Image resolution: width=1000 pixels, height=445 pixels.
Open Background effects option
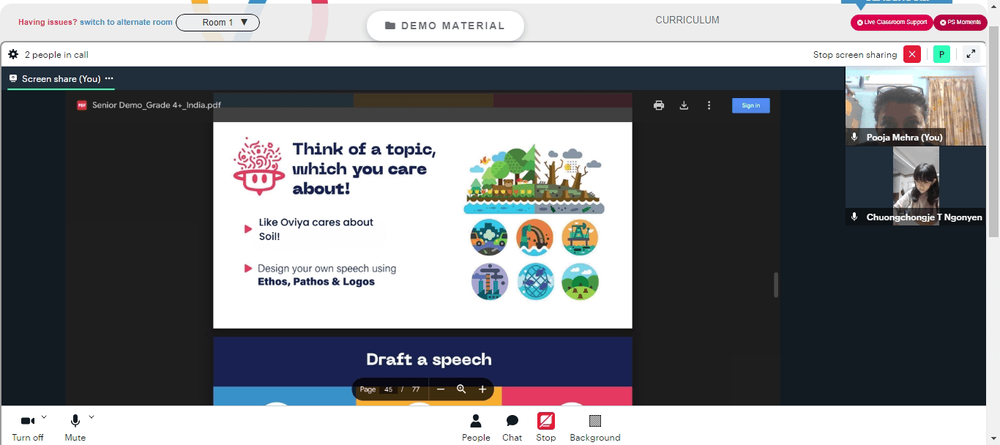595,428
